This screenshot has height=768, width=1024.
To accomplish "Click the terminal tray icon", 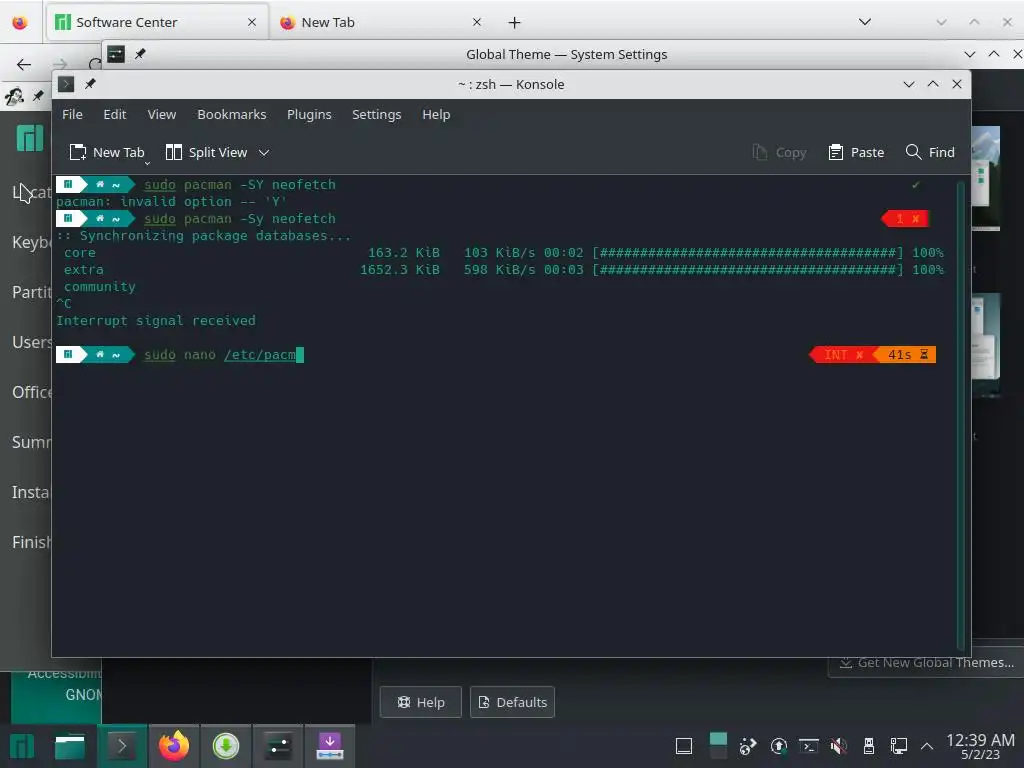I will click(x=808, y=746).
